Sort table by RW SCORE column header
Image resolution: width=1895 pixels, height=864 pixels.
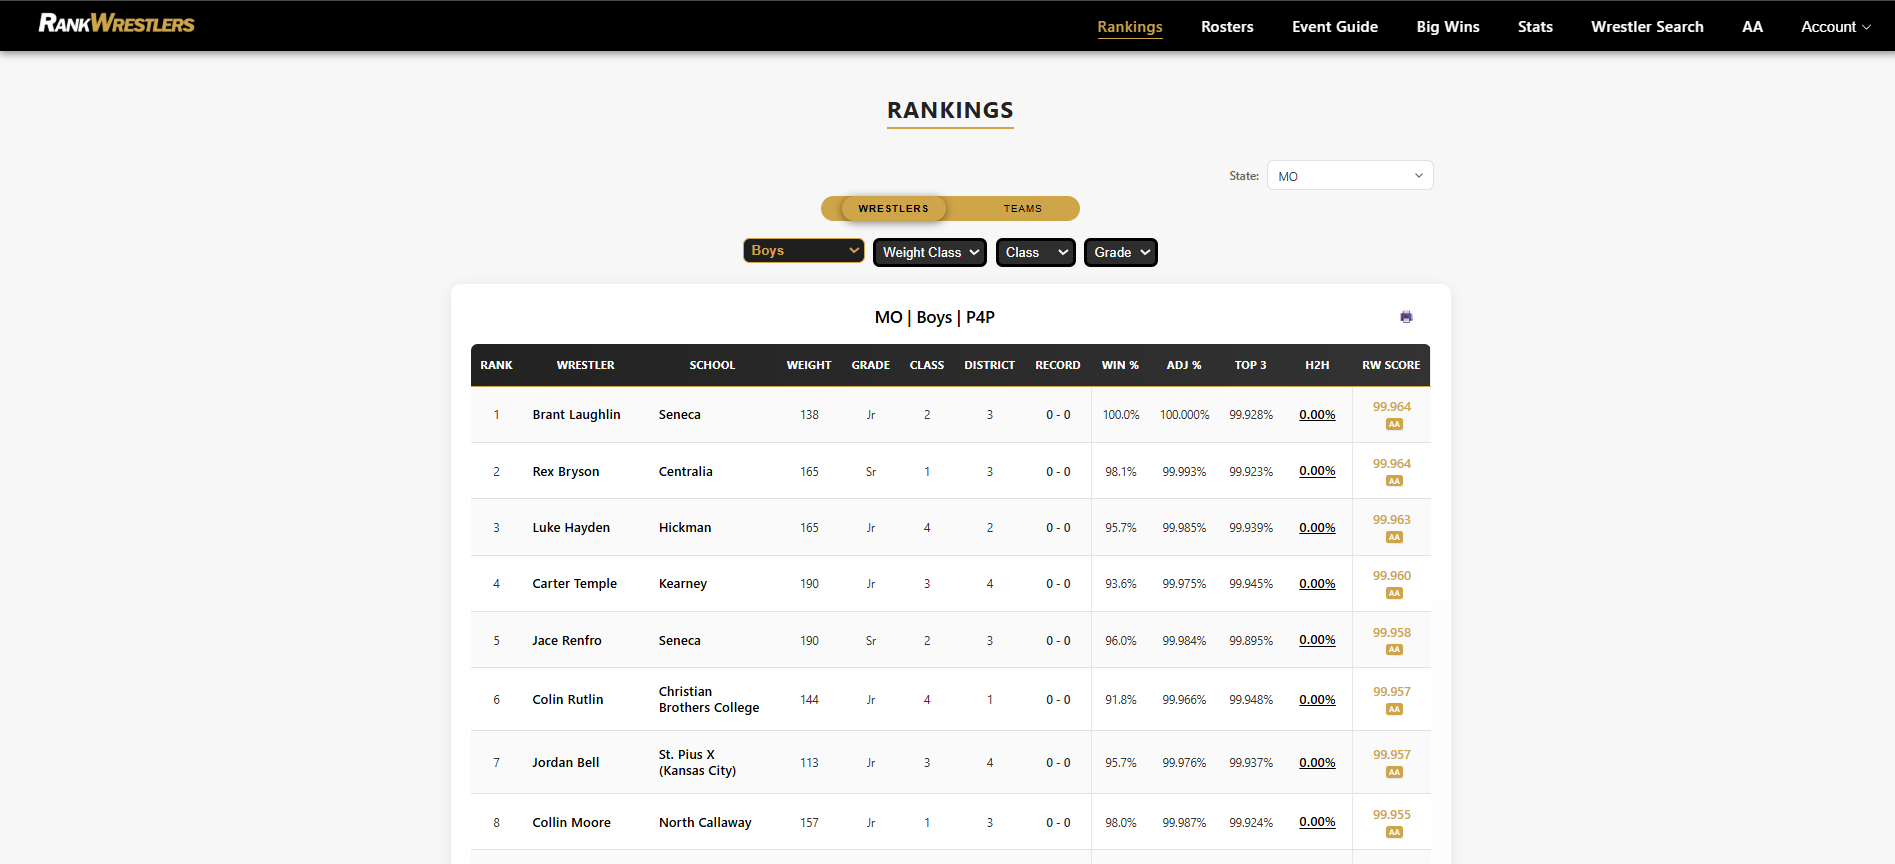(1390, 366)
